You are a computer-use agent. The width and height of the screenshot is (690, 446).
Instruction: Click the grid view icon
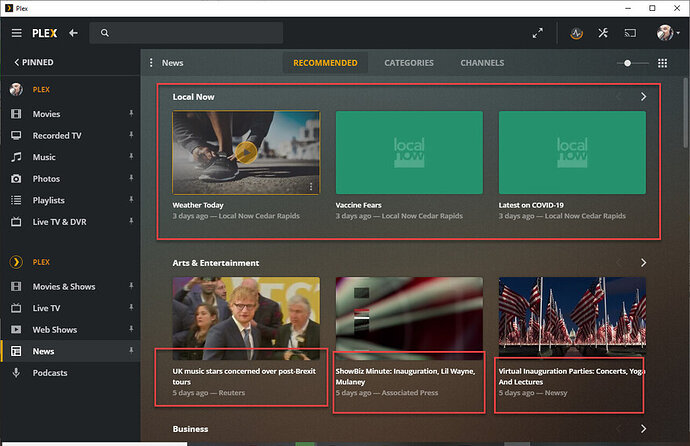[662, 63]
